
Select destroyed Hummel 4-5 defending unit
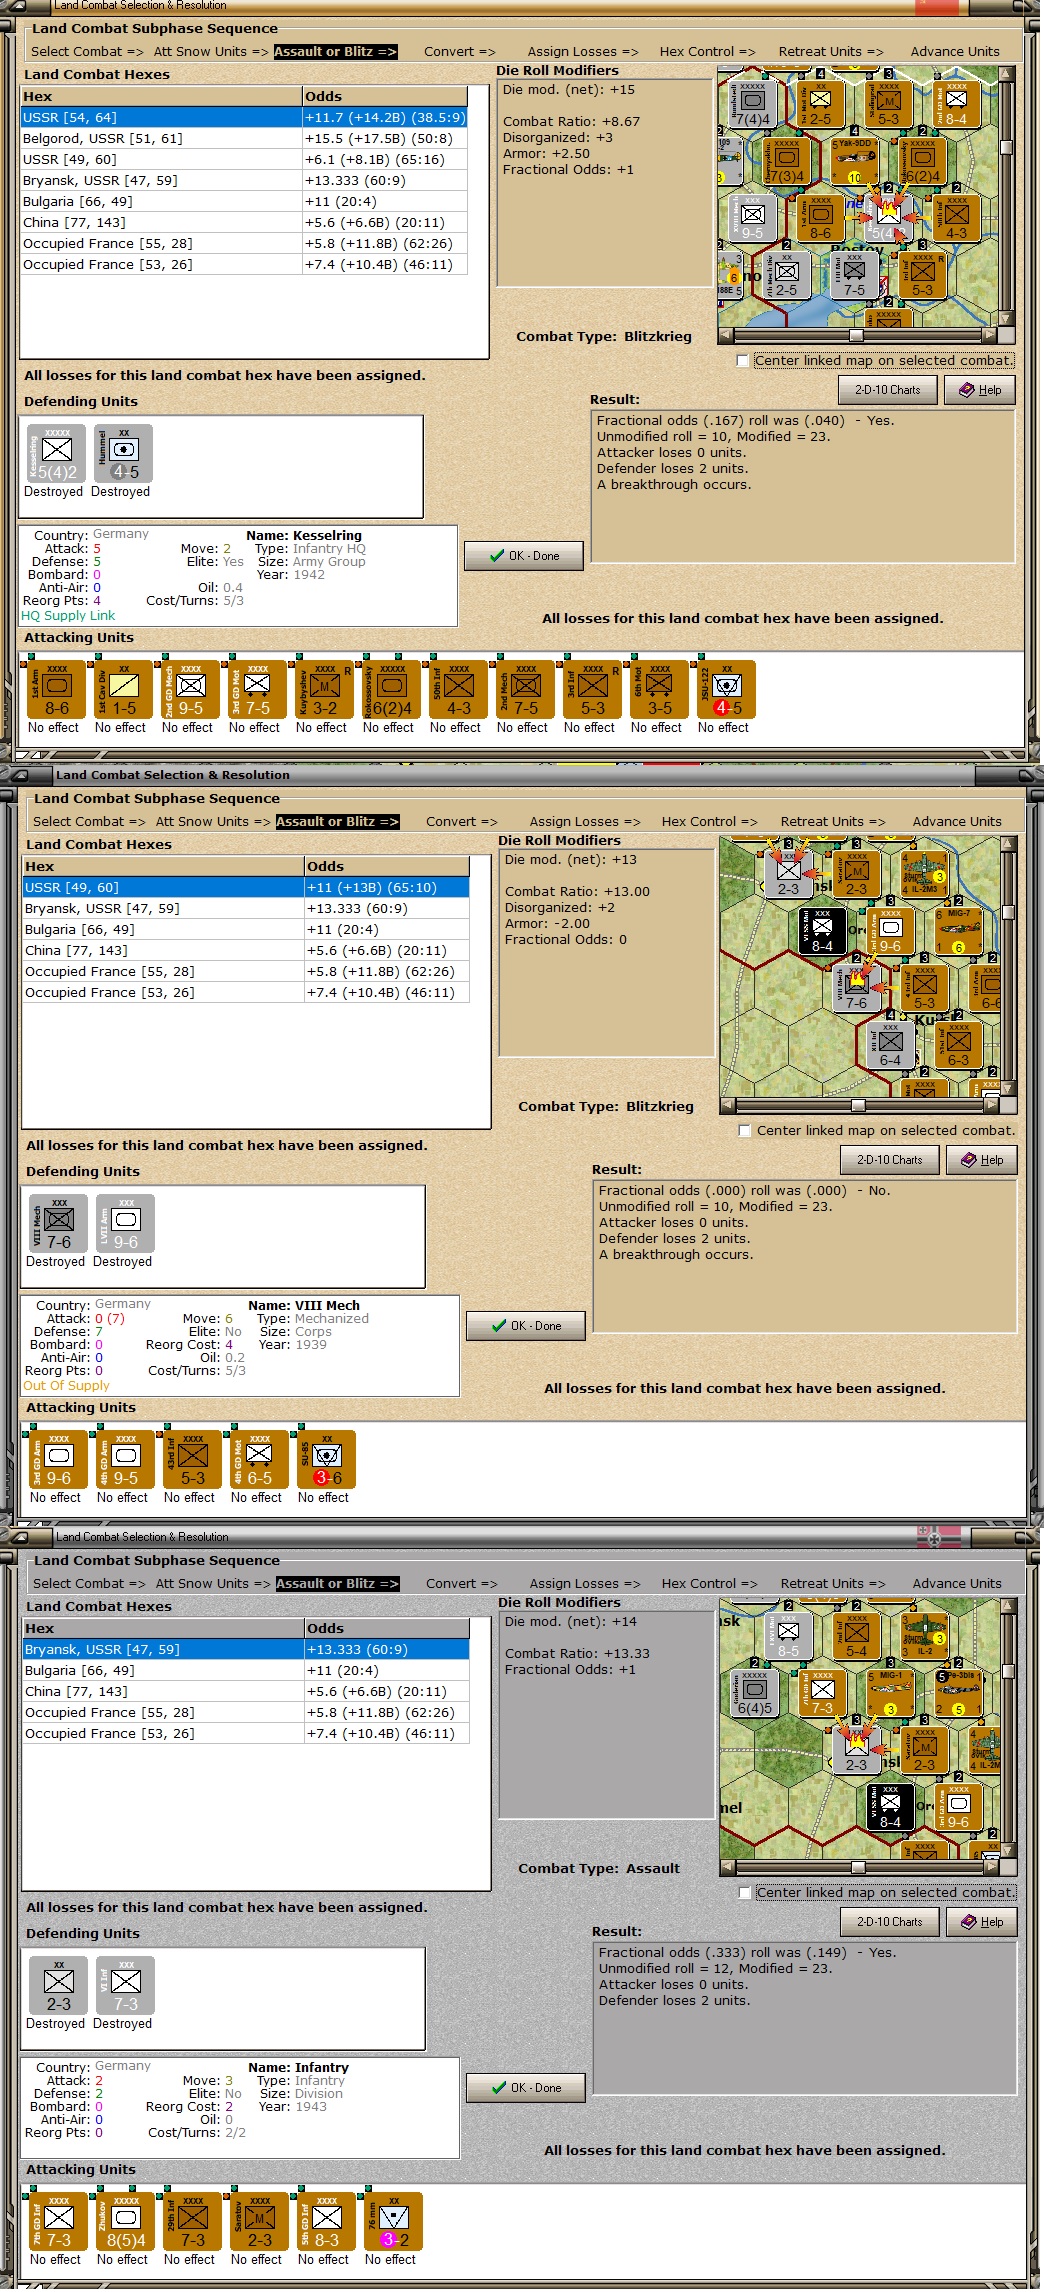(x=124, y=453)
